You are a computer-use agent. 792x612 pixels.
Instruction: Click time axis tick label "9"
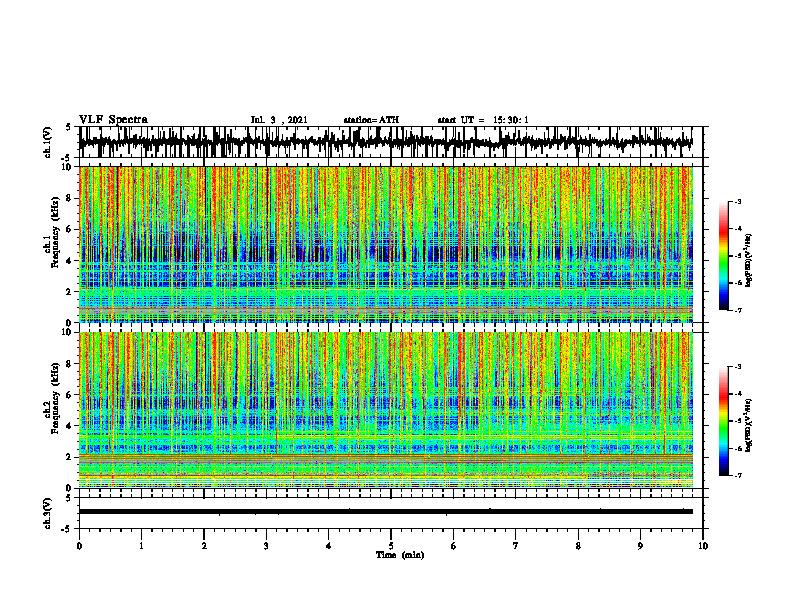click(640, 546)
